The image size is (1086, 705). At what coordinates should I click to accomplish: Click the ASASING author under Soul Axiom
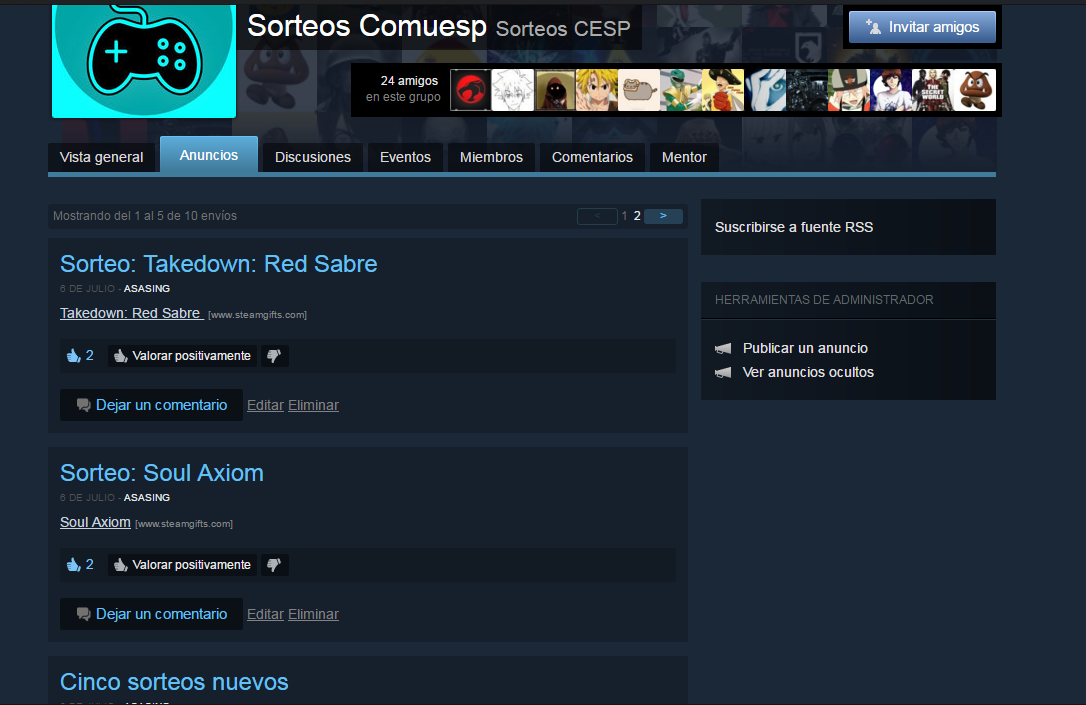coord(147,498)
